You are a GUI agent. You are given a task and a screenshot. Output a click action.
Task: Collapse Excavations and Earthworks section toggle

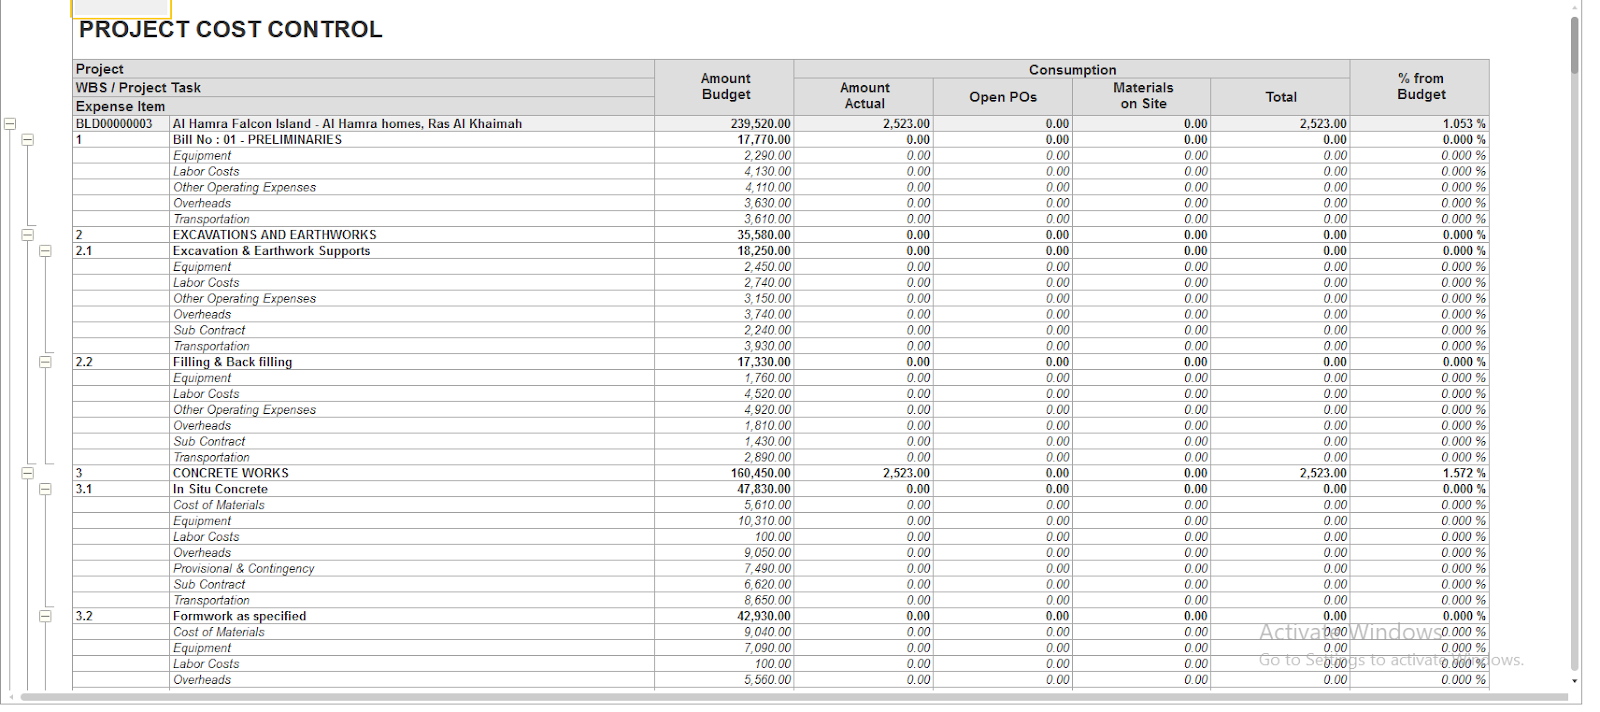click(28, 235)
